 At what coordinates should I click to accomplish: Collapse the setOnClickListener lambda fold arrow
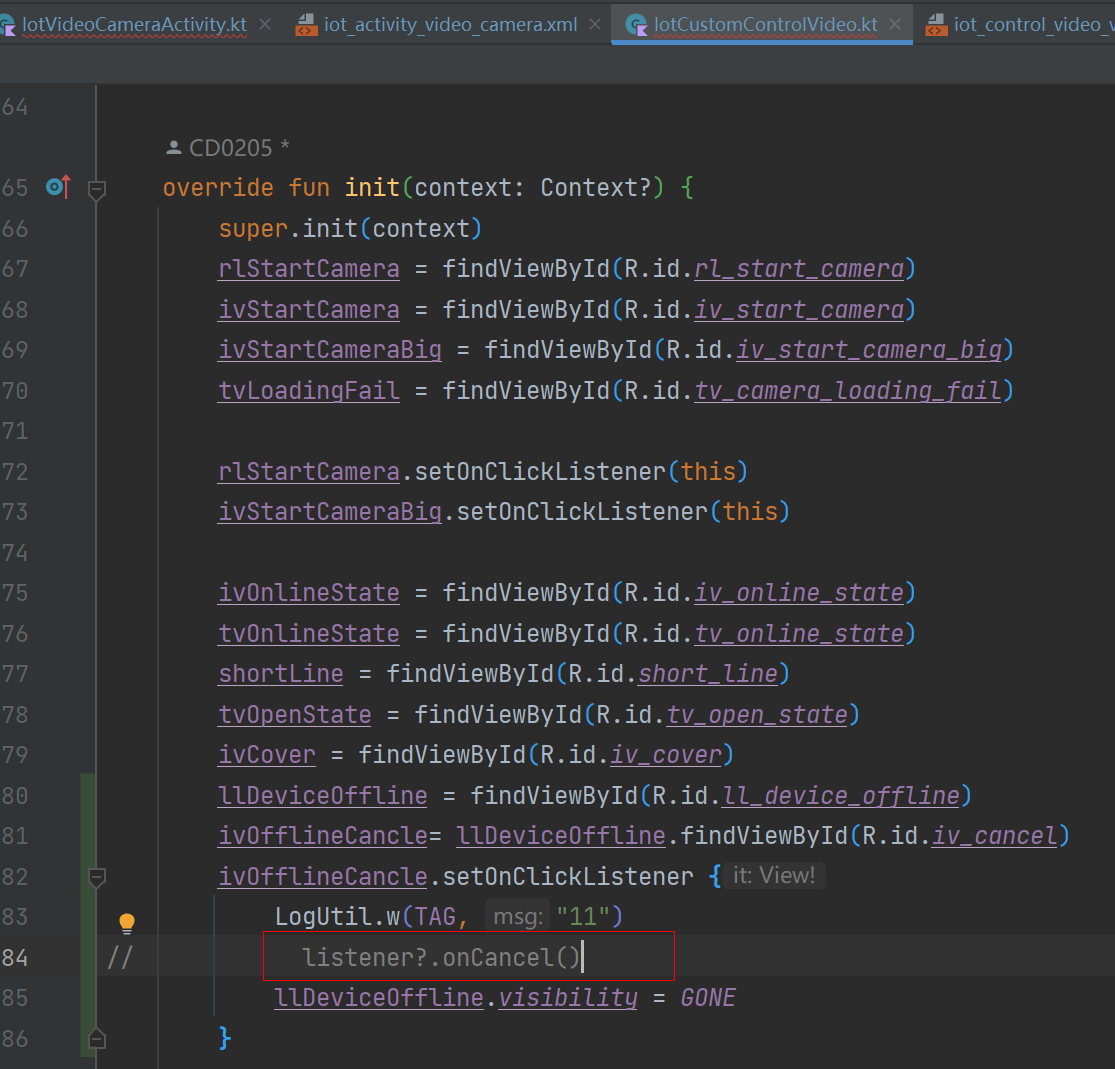(x=96, y=877)
